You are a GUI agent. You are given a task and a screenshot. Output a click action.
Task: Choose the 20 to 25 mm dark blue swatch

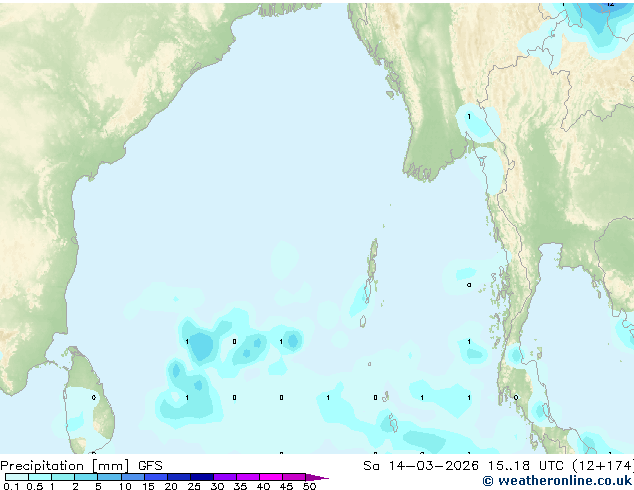(178, 477)
